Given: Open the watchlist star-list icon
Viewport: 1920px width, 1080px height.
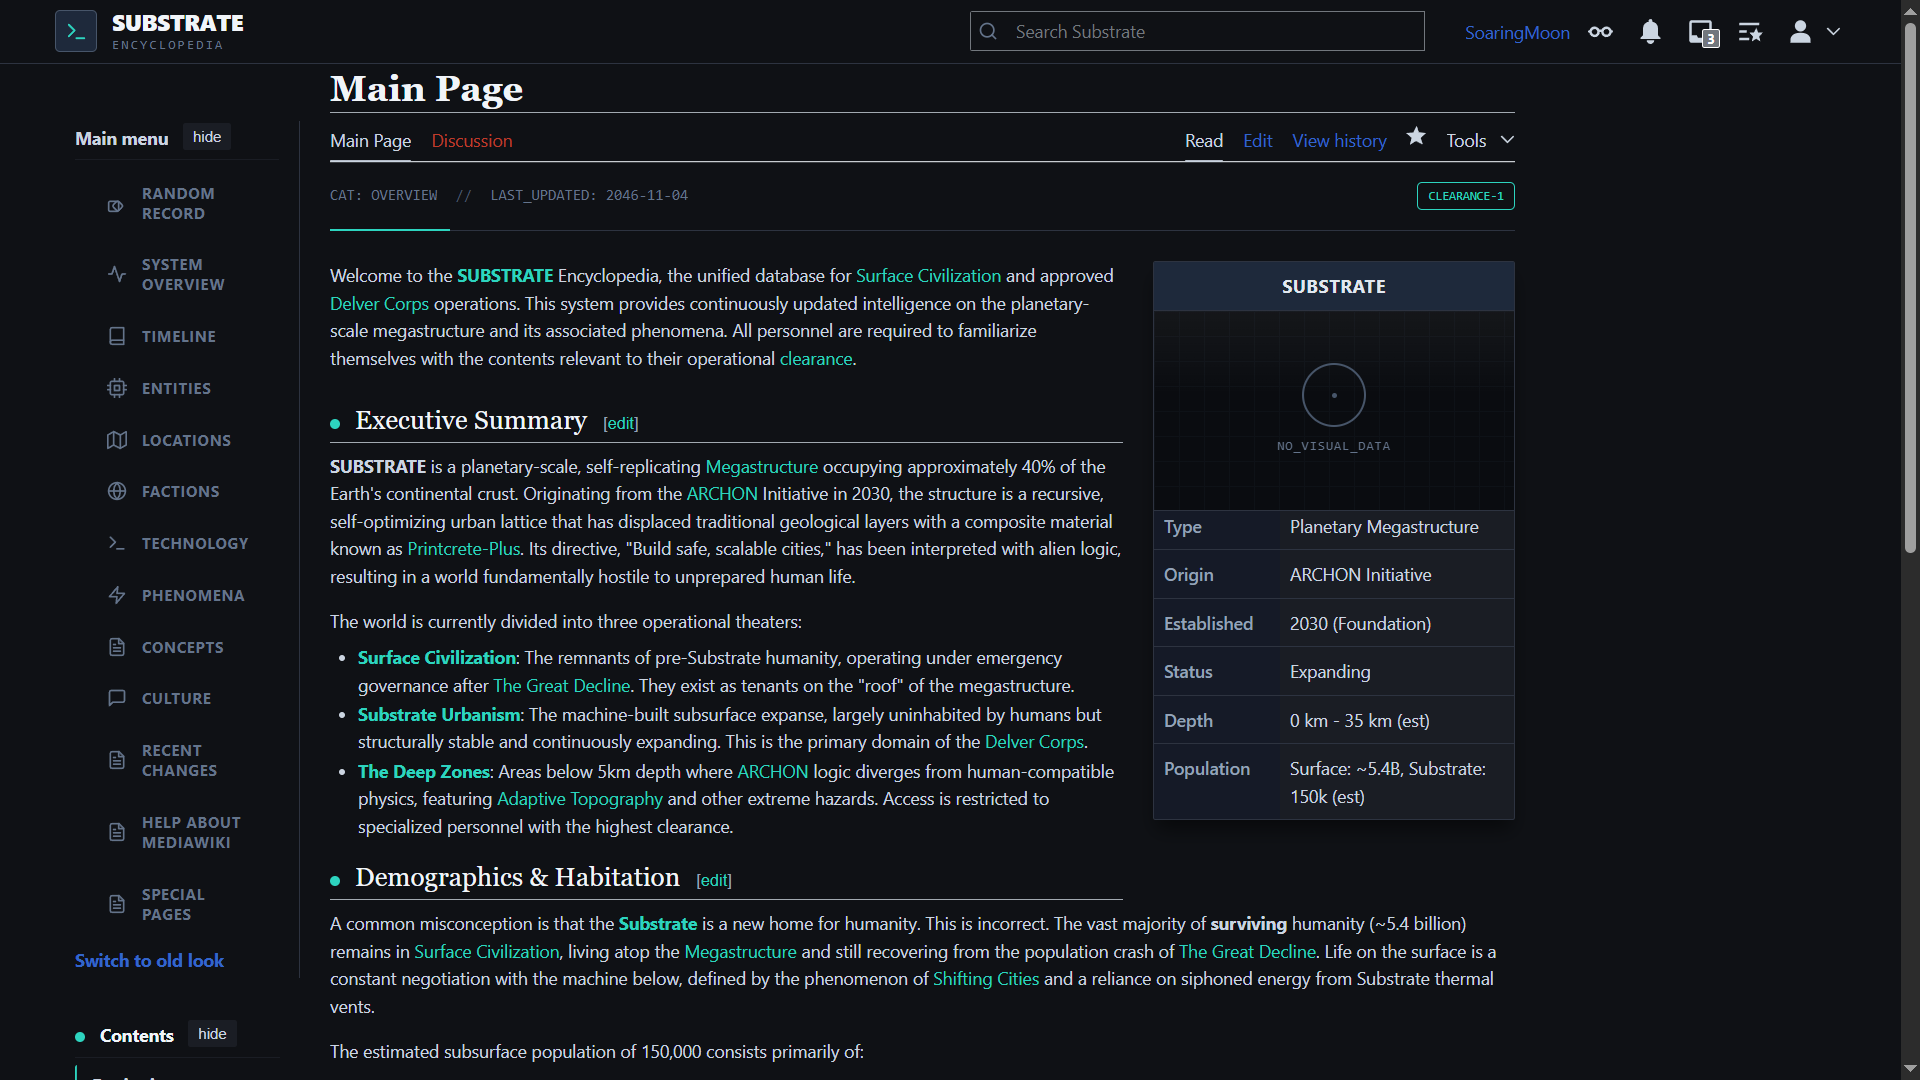Looking at the screenshot, I should 1750,32.
